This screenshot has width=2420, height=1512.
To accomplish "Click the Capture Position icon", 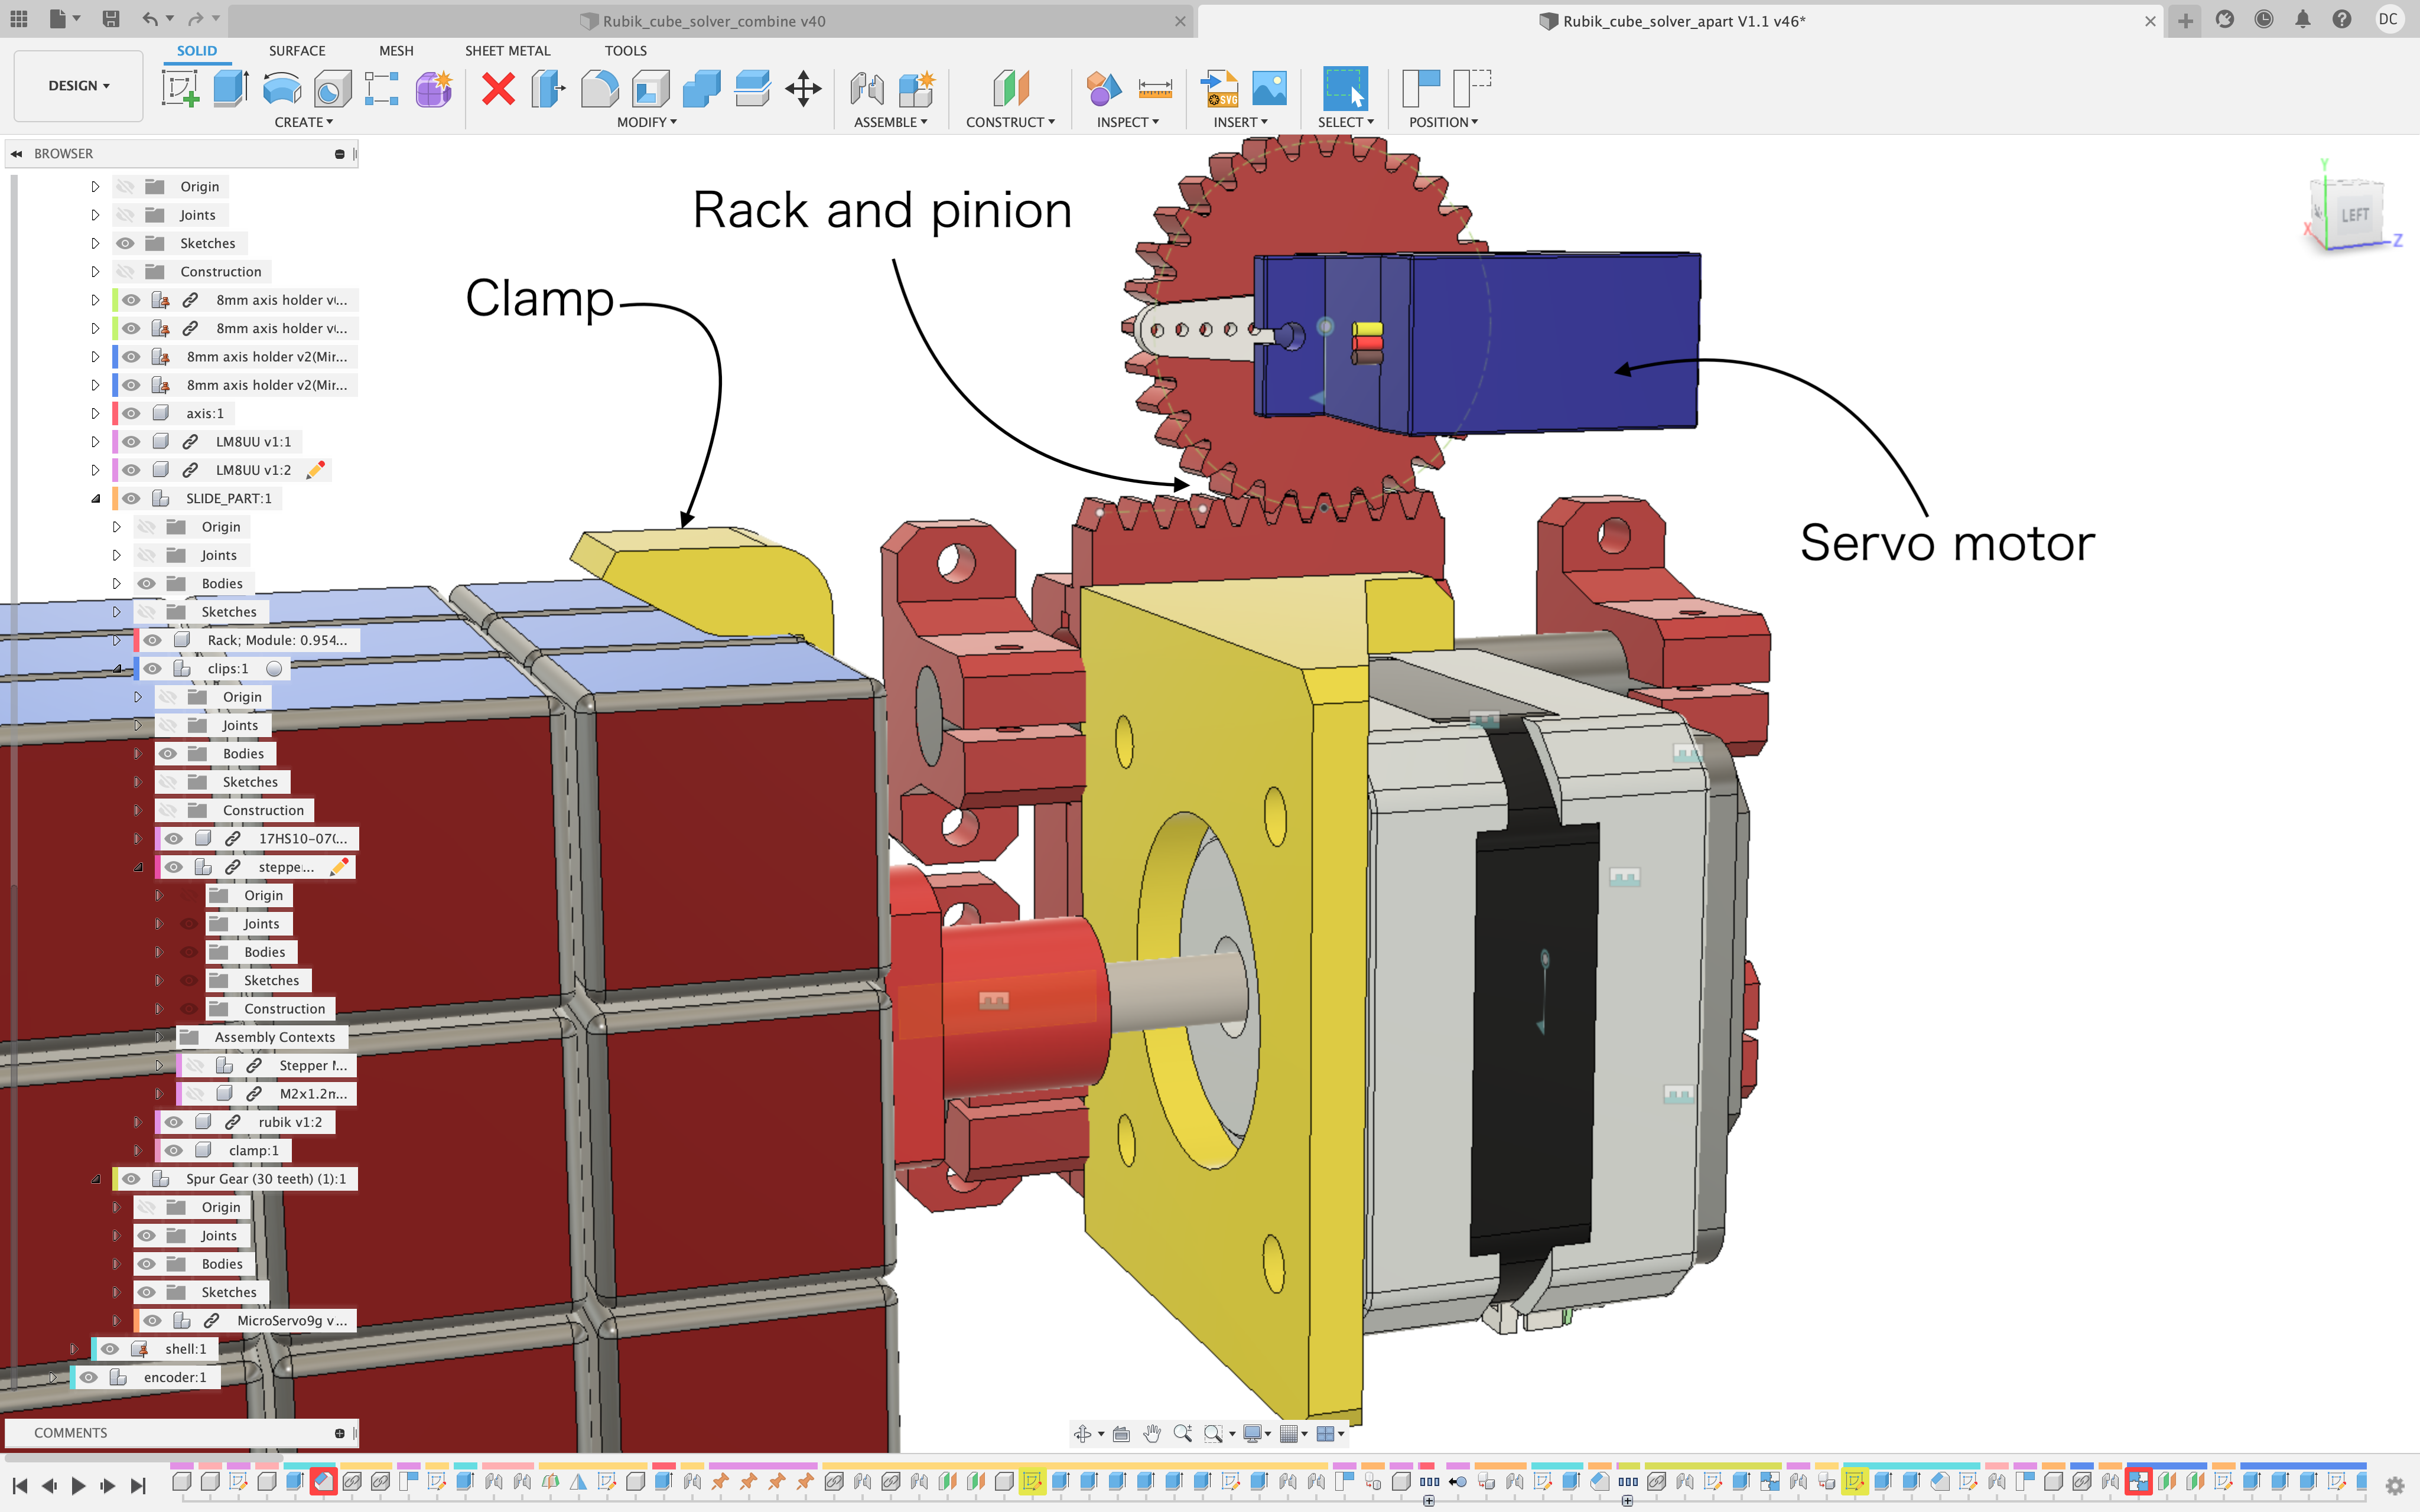I will pos(1421,88).
